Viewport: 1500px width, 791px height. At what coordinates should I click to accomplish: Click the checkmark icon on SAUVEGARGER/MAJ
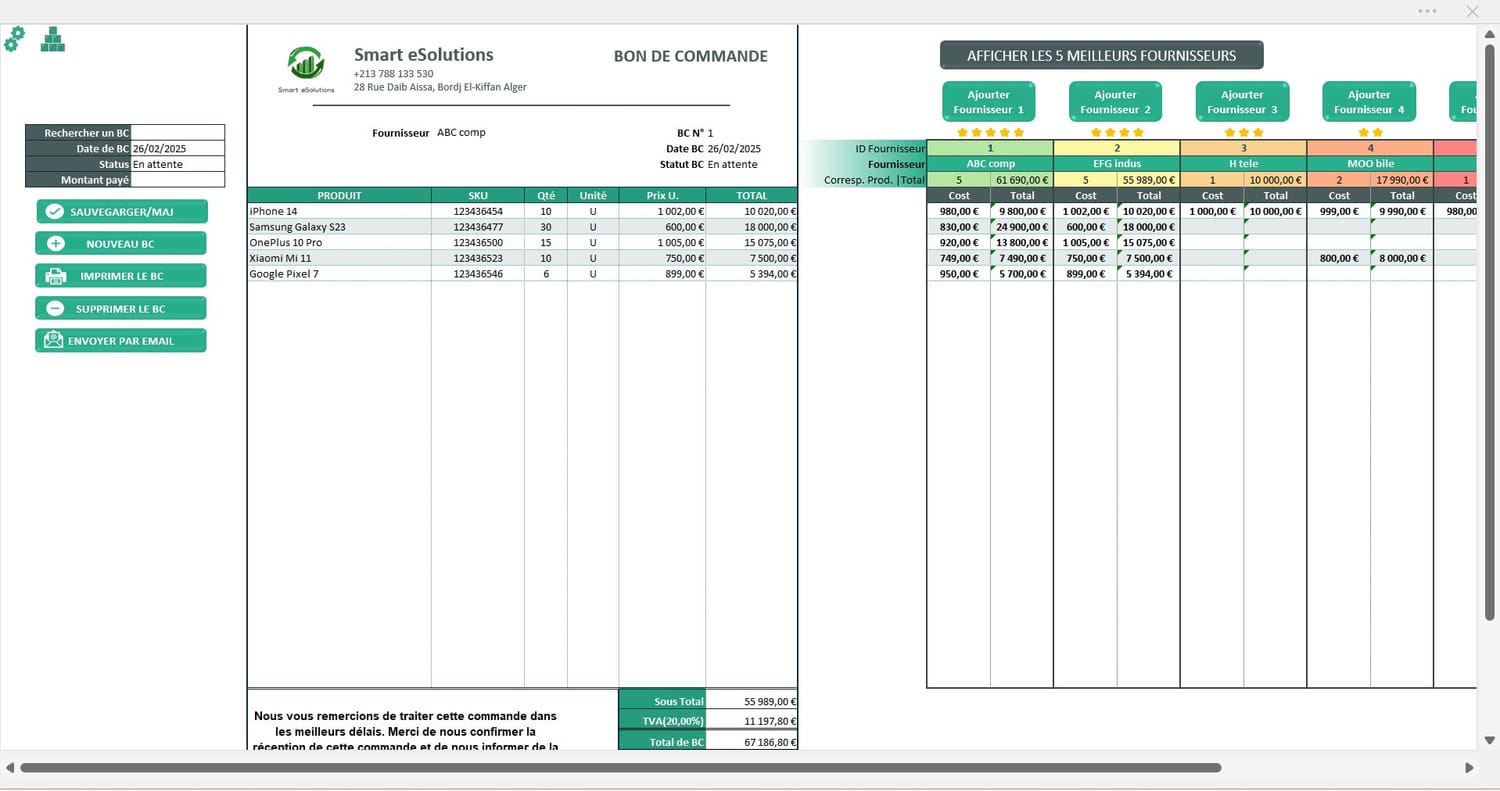click(55, 212)
